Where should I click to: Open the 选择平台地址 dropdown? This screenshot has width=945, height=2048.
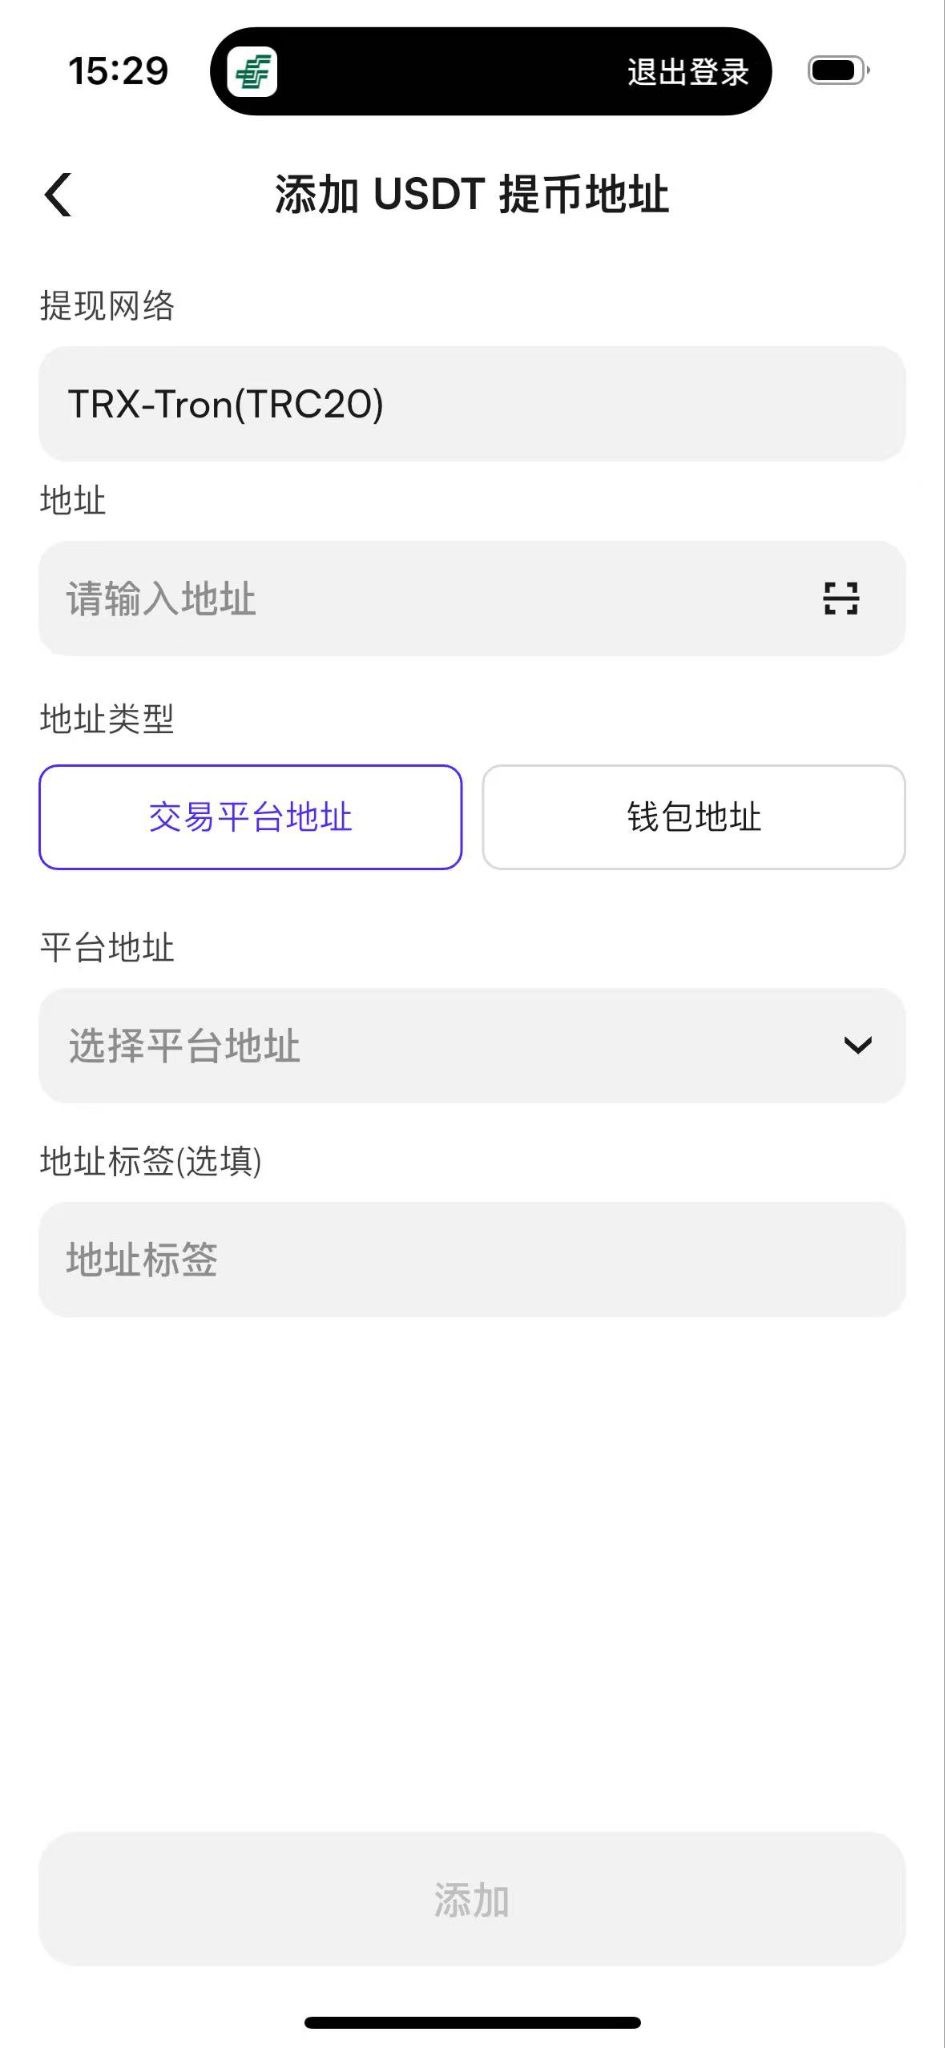[x=472, y=1046]
